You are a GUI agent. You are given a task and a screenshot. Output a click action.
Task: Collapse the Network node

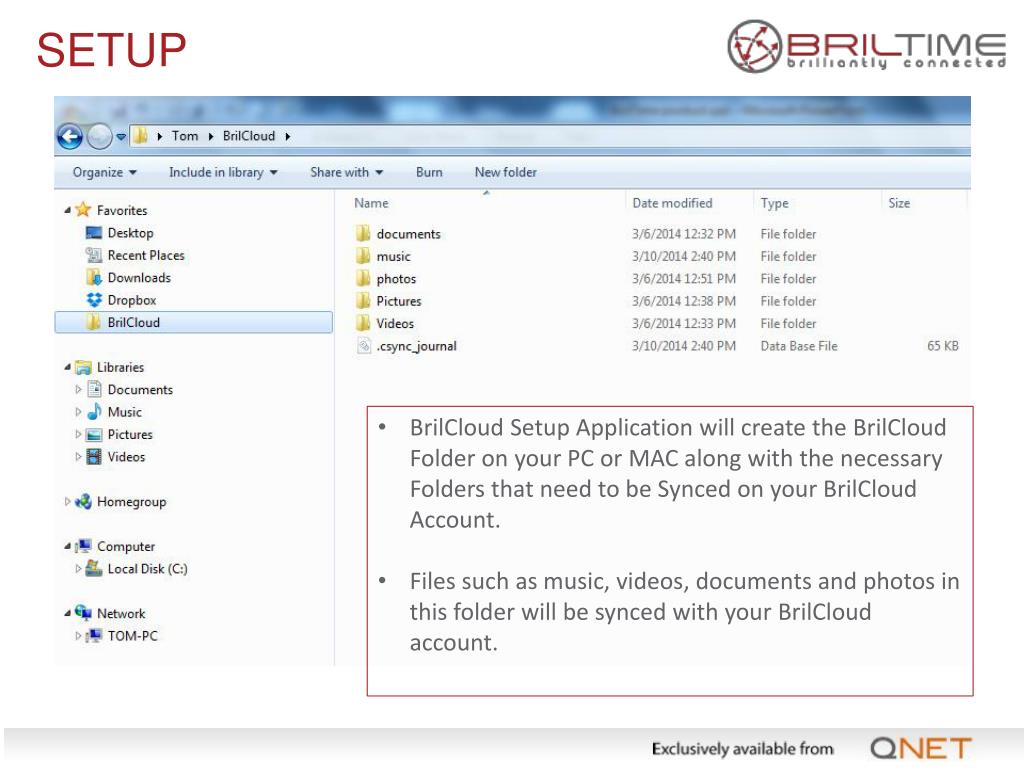tap(67, 613)
